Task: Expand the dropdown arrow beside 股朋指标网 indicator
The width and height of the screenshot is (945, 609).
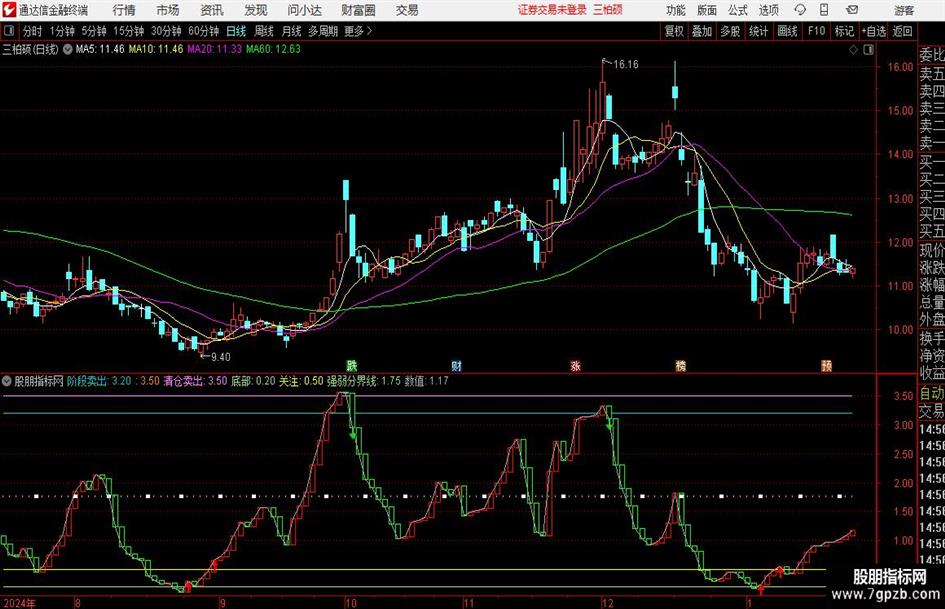Action: 7,381
